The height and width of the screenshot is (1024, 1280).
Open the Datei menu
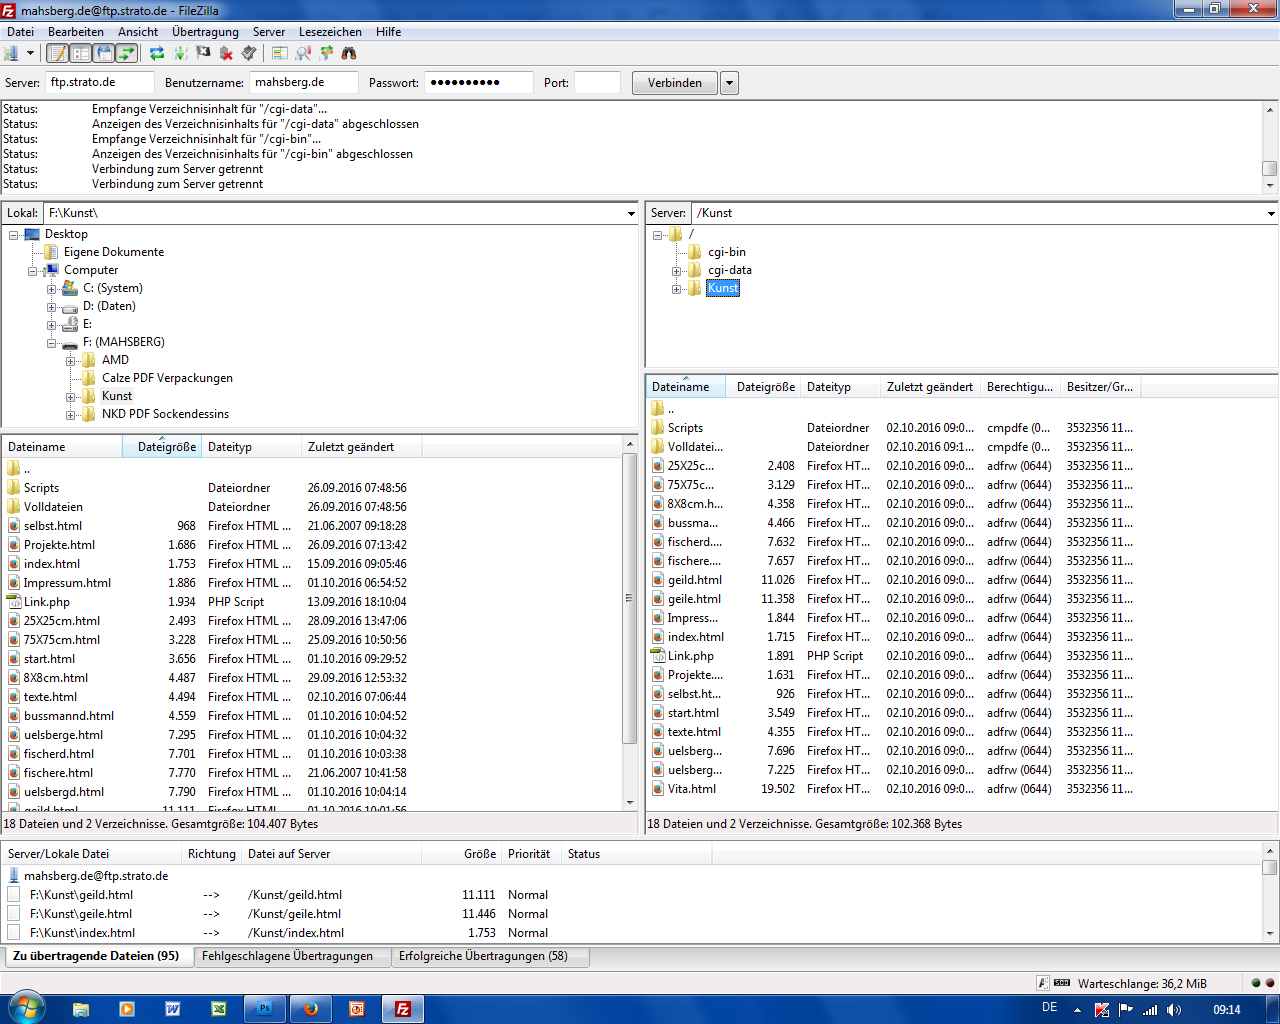(20, 32)
